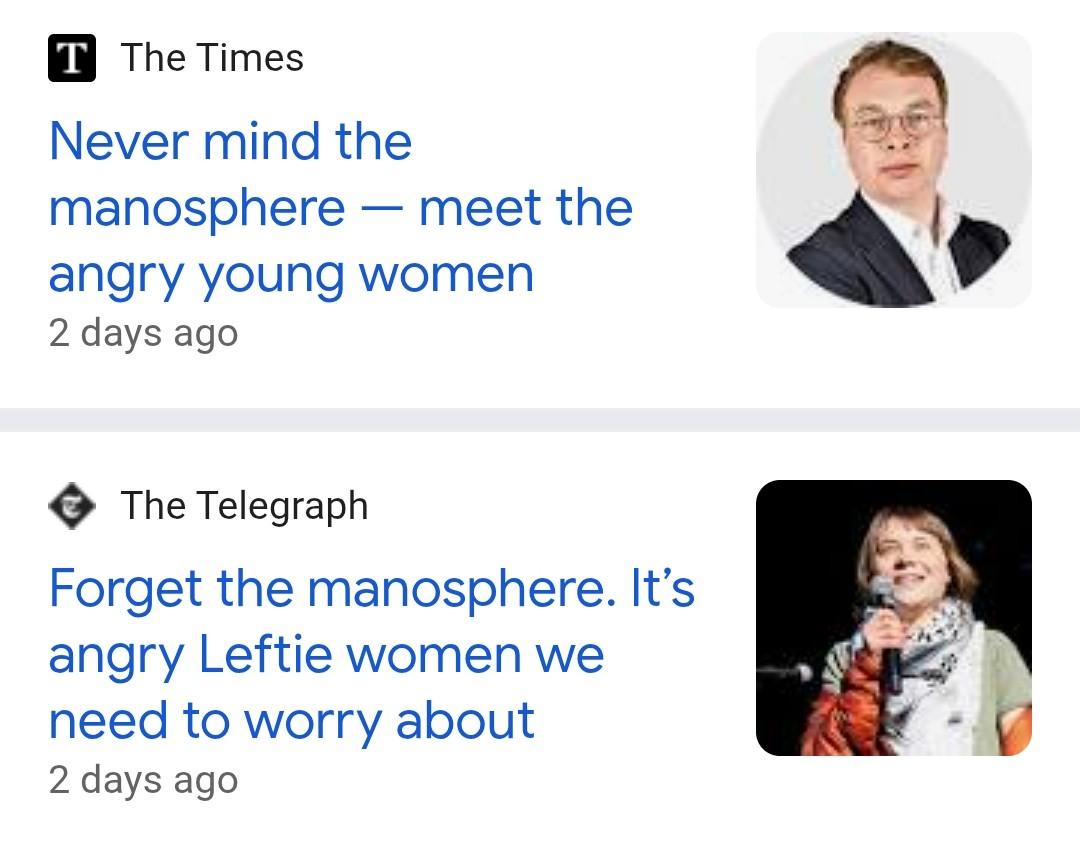Click The Telegraph logo icon
1080x841 pixels.
coord(72,506)
